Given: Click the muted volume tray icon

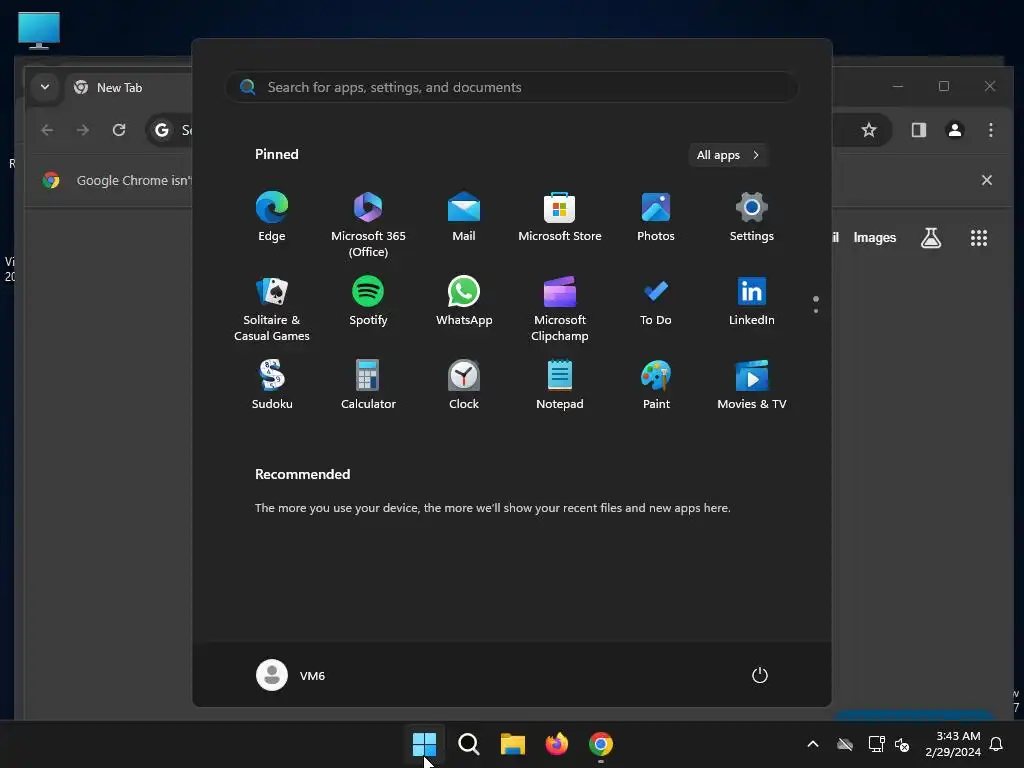Looking at the screenshot, I should point(902,744).
